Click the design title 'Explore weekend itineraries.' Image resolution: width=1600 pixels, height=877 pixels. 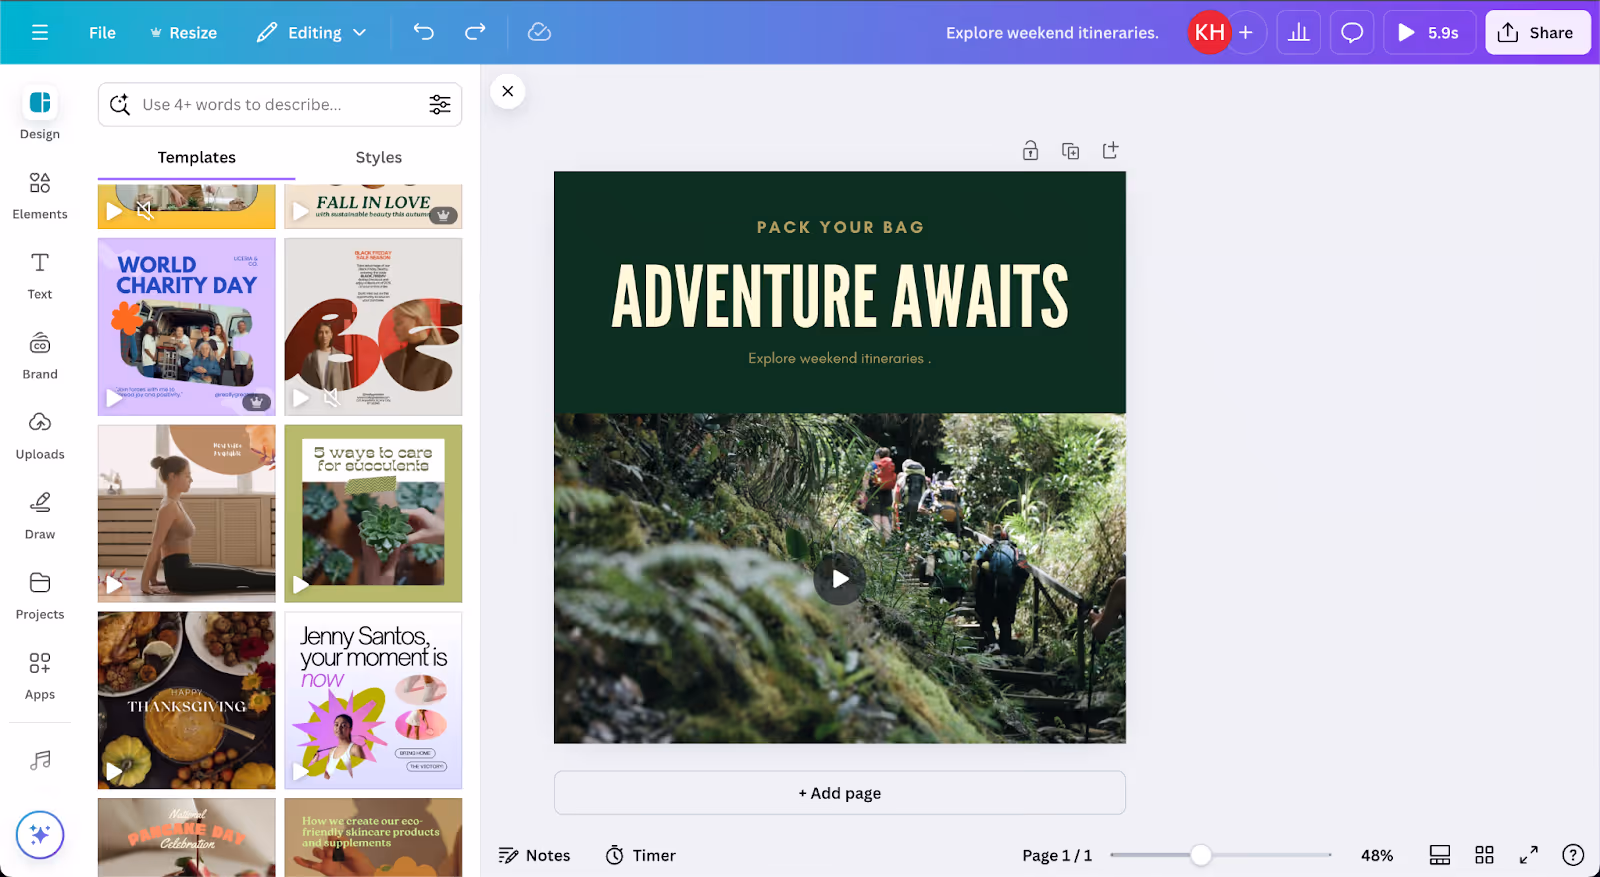point(1052,32)
